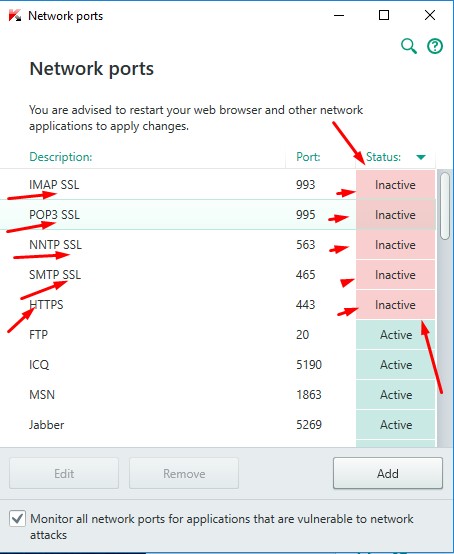Toggle the HTTPS Inactive status cell
Image resolution: width=454 pixels, height=554 pixels.
click(395, 305)
